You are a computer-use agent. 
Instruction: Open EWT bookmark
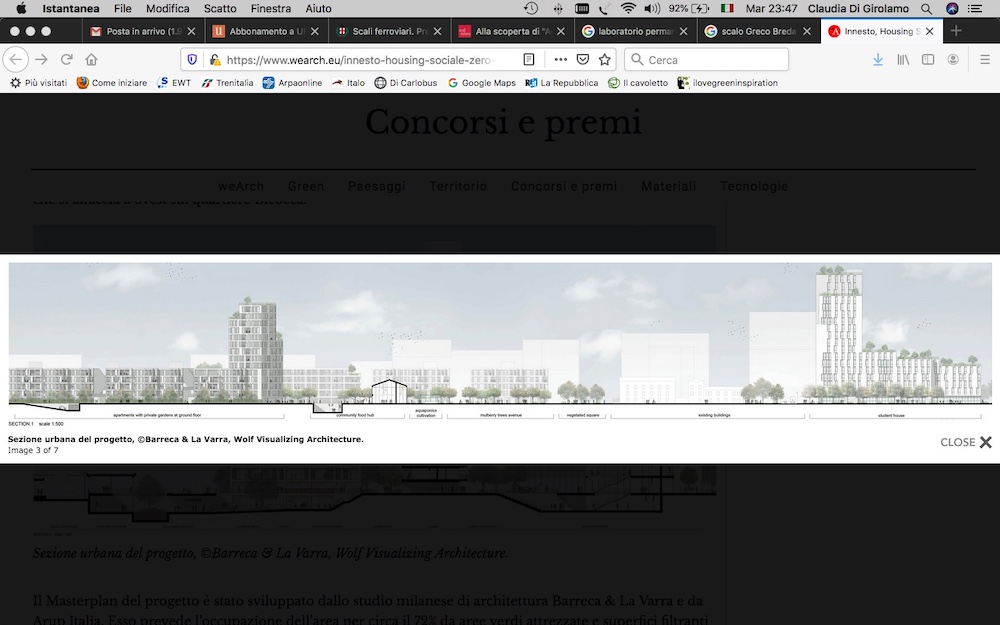coord(173,83)
